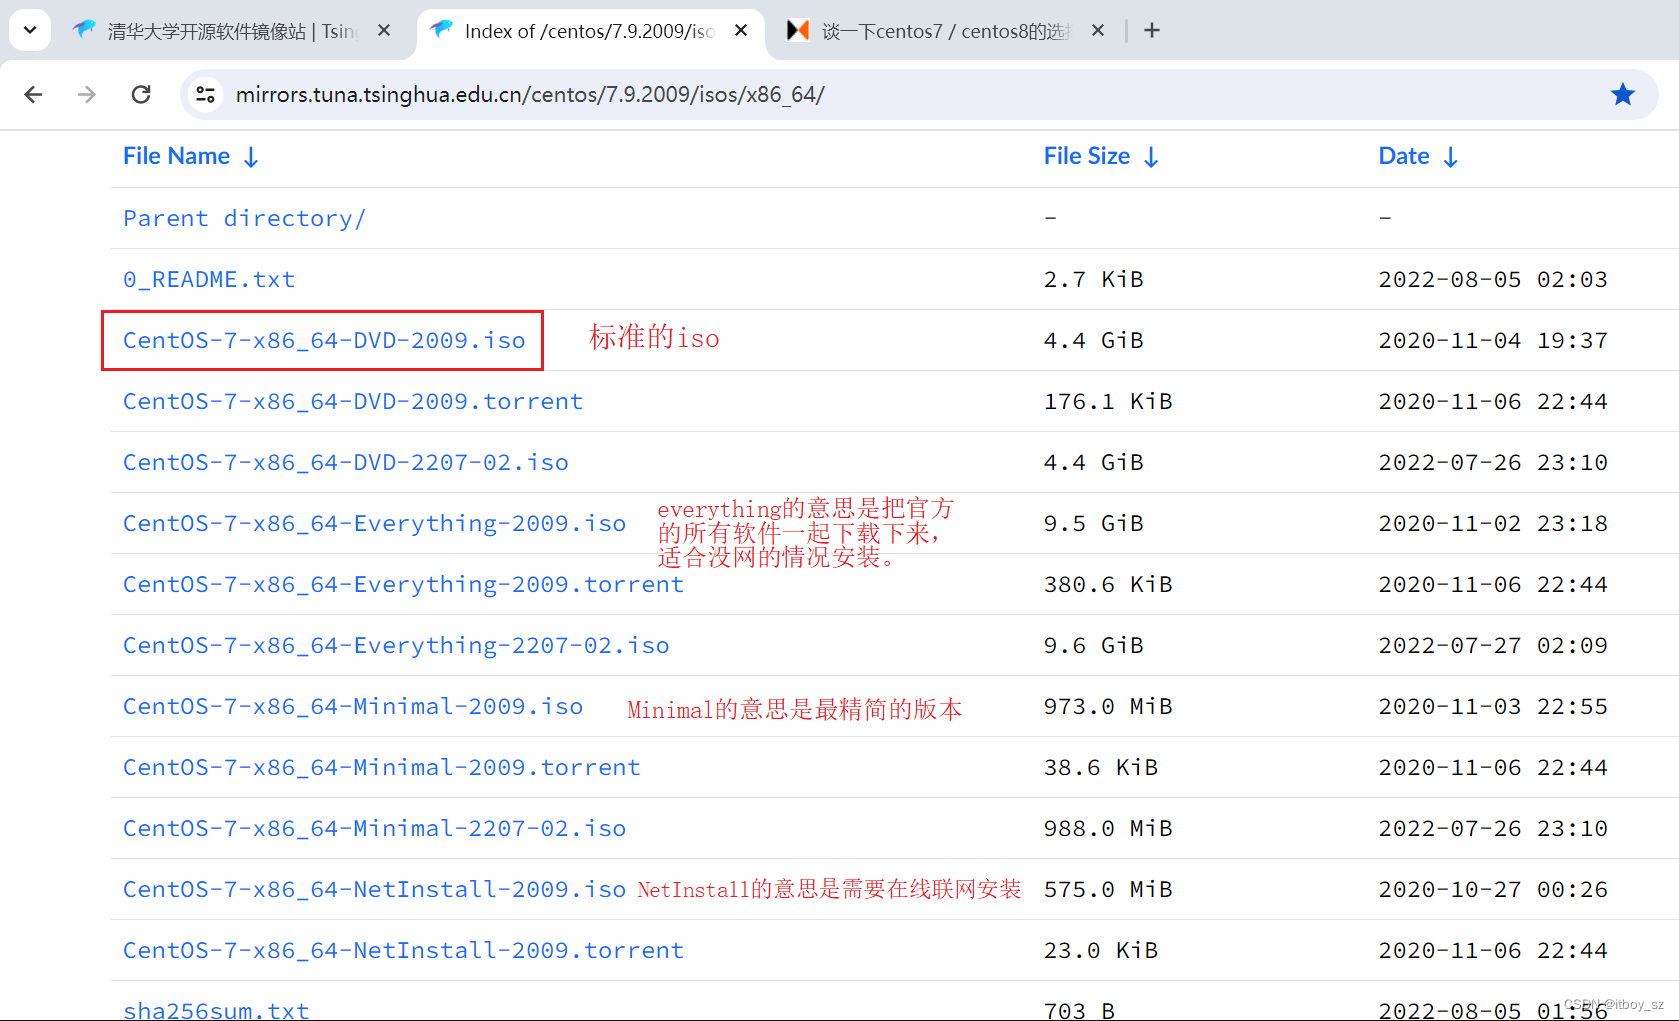Click the browser back arrow
Image resolution: width=1679 pixels, height=1021 pixels.
click(33, 94)
